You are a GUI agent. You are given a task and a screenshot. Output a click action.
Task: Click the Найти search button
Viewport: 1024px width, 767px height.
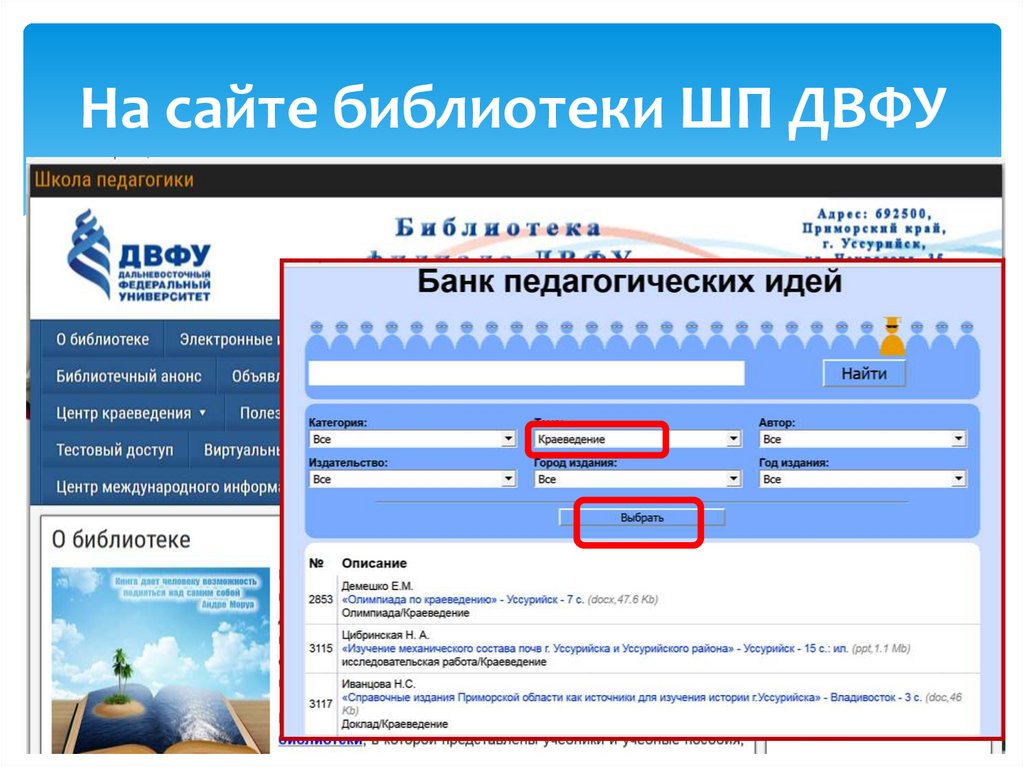pos(863,374)
